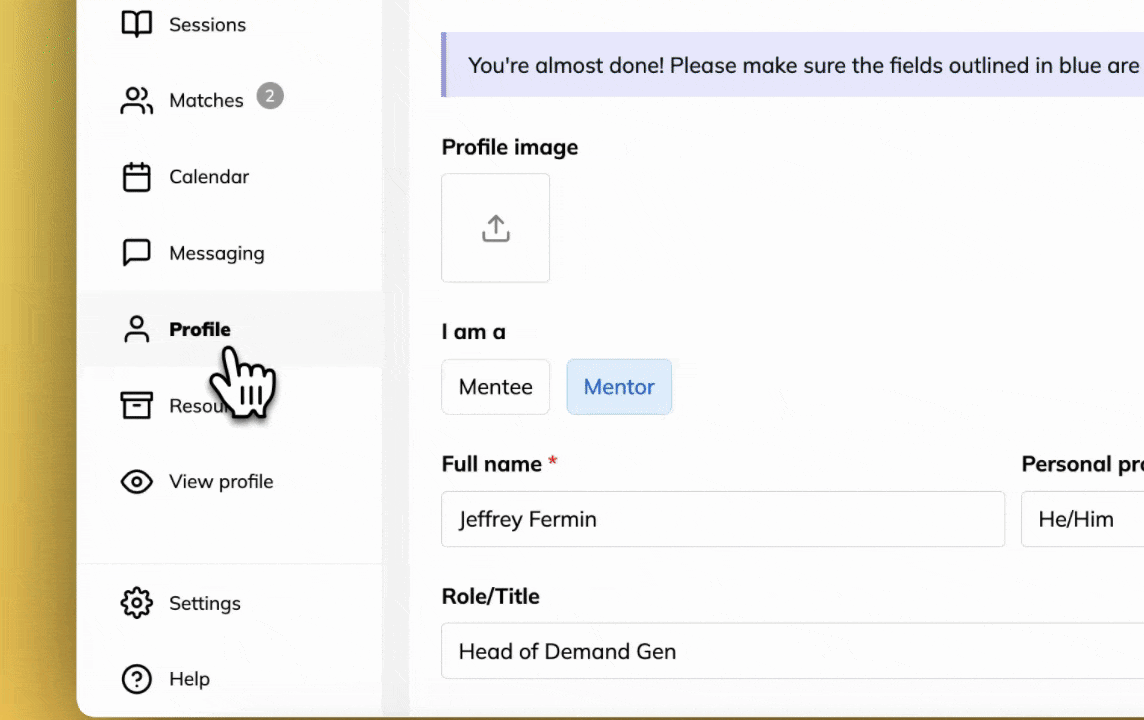Click the View profile eye icon
Viewport: 1144px width, 720px height.
(x=137, y=482)
